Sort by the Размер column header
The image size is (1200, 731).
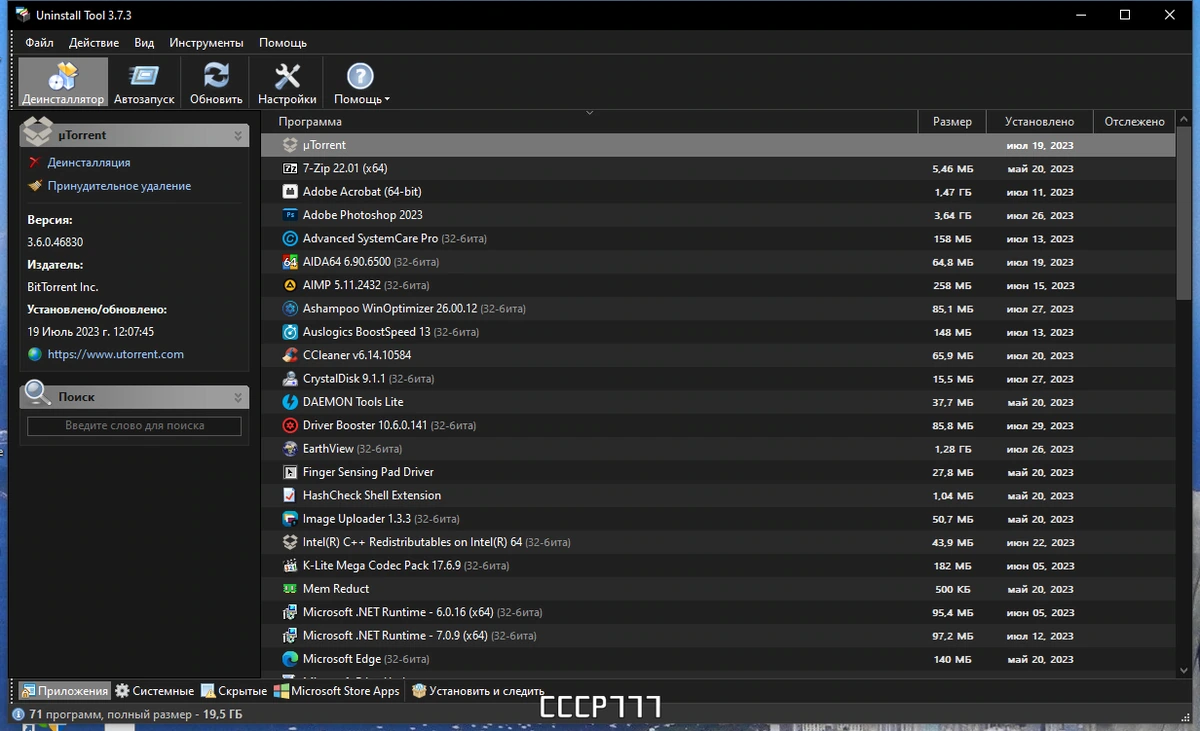[x=952, y=121]
